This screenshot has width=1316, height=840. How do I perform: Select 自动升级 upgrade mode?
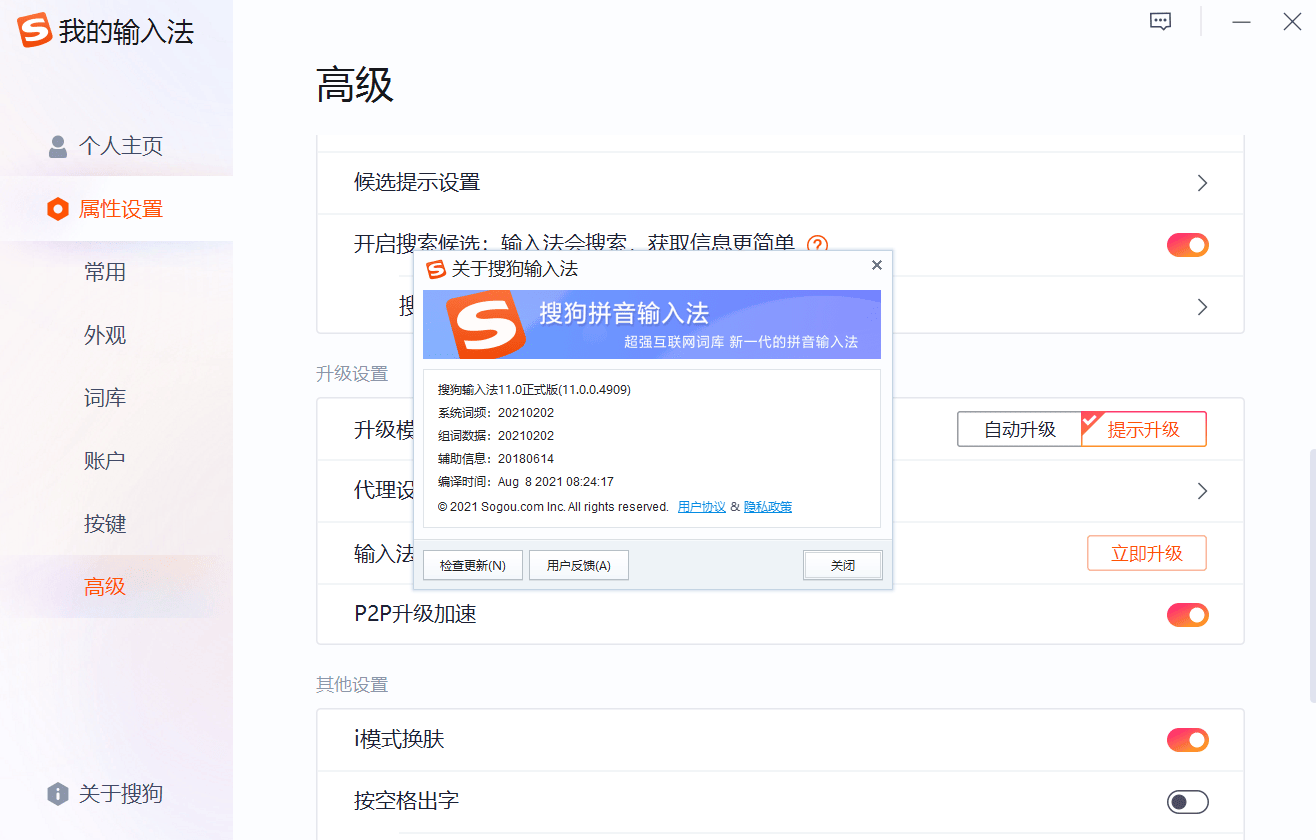(1020, 429)
